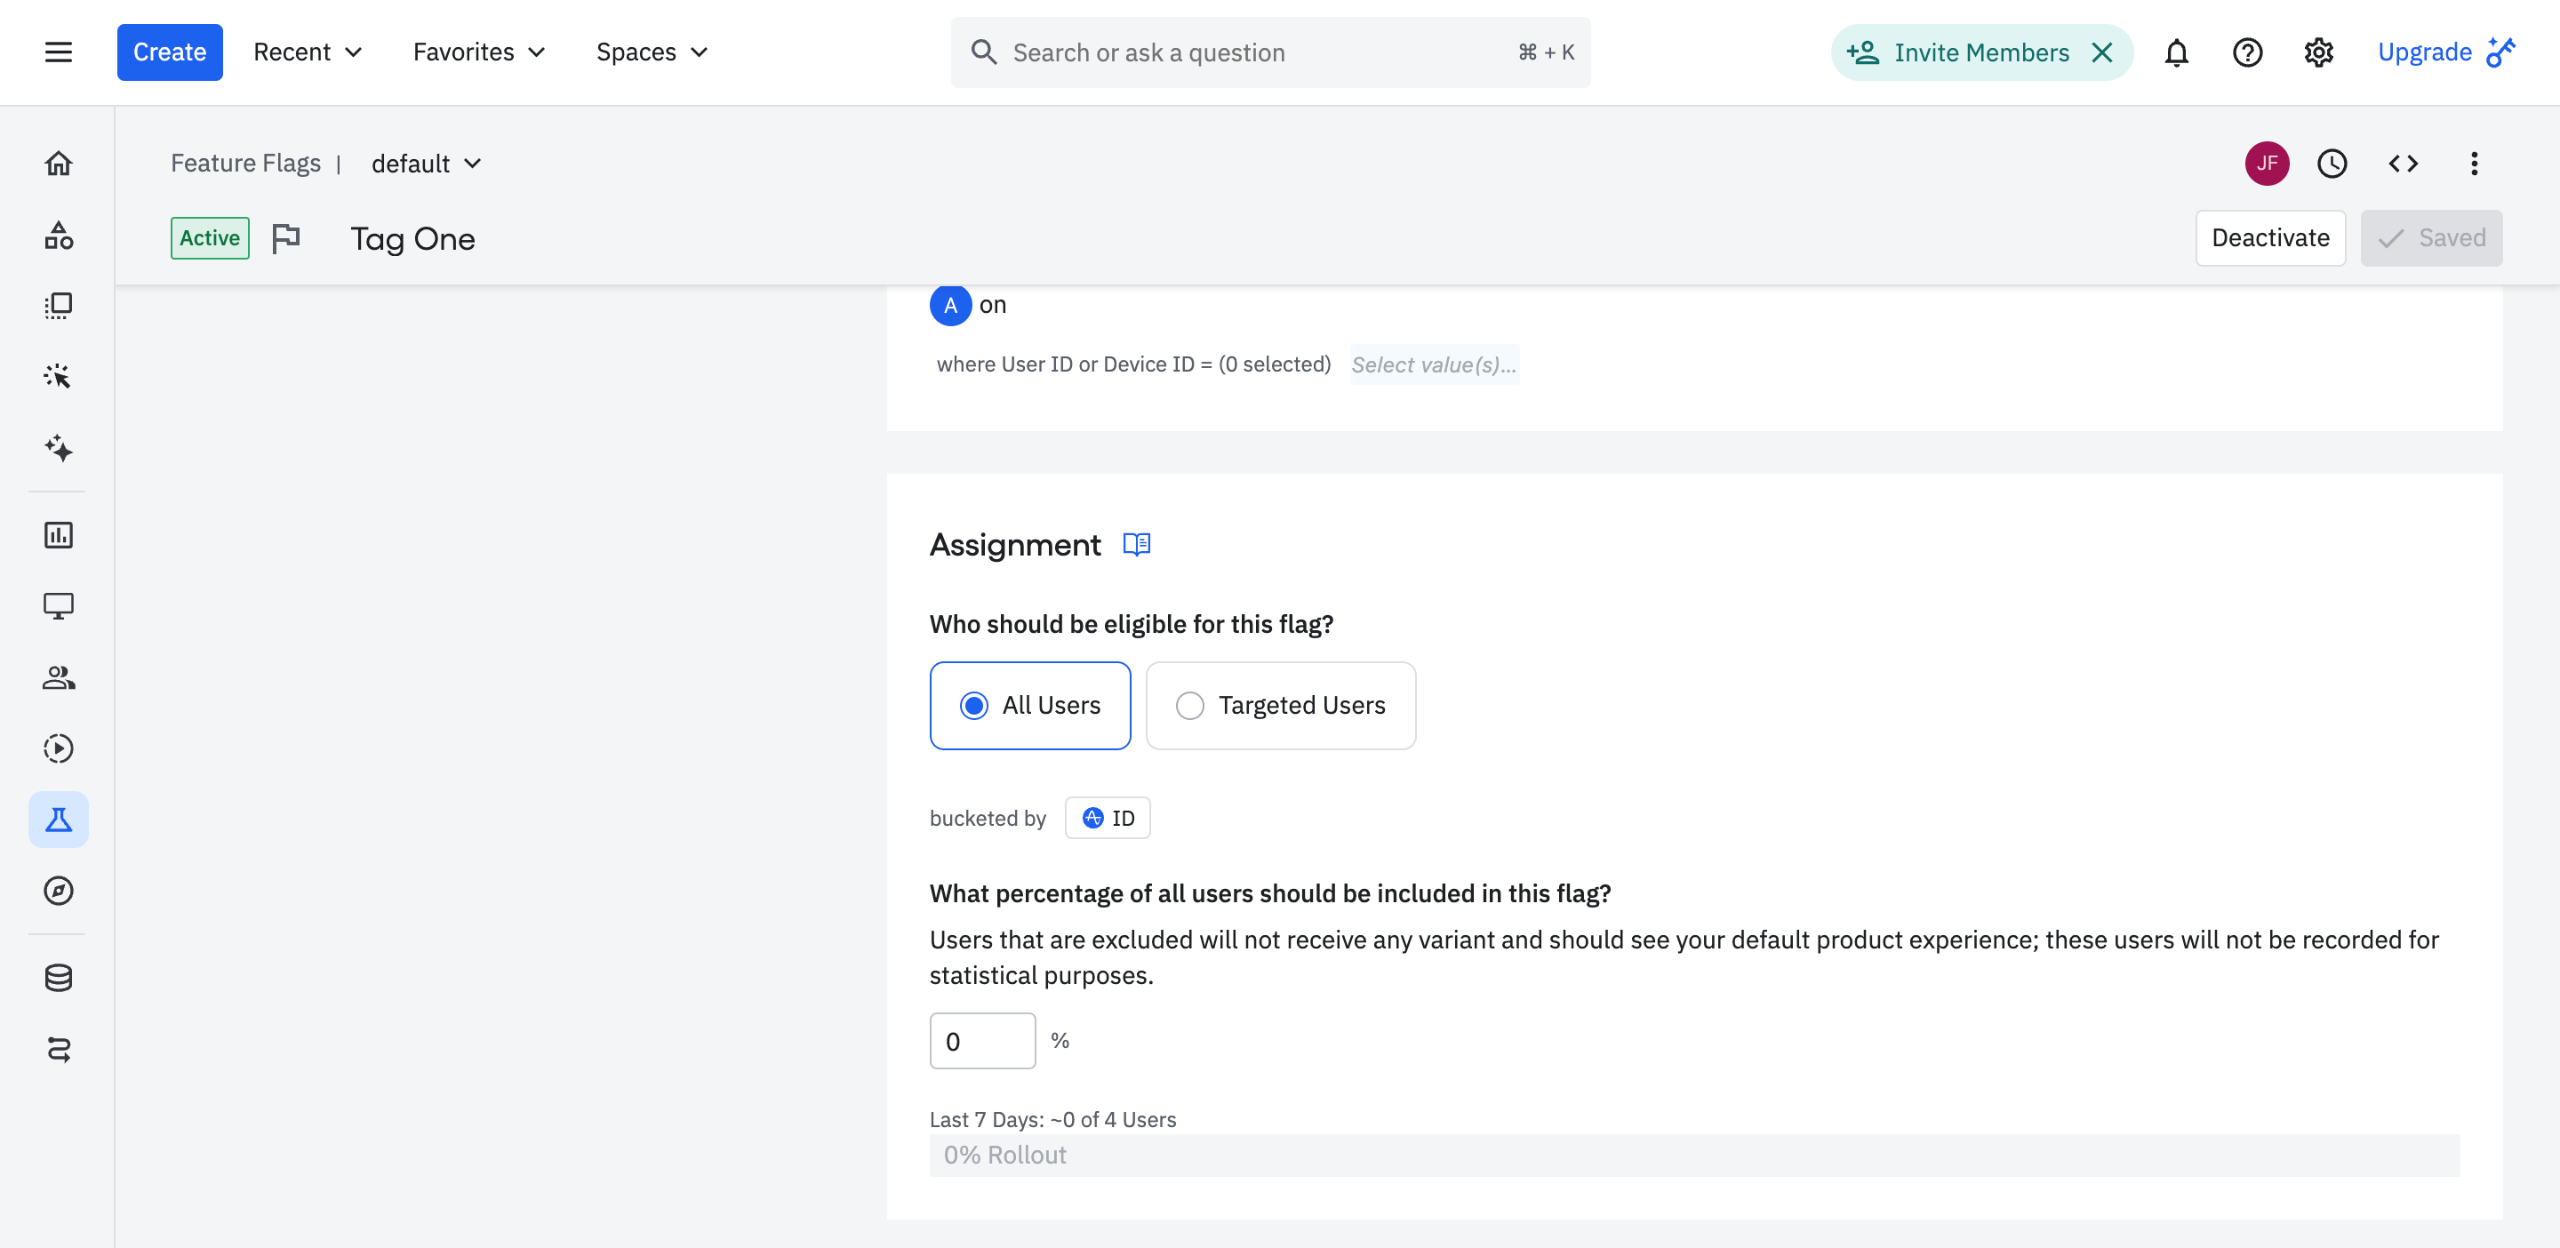Open the data database sidebar icon

click(58, 977)
